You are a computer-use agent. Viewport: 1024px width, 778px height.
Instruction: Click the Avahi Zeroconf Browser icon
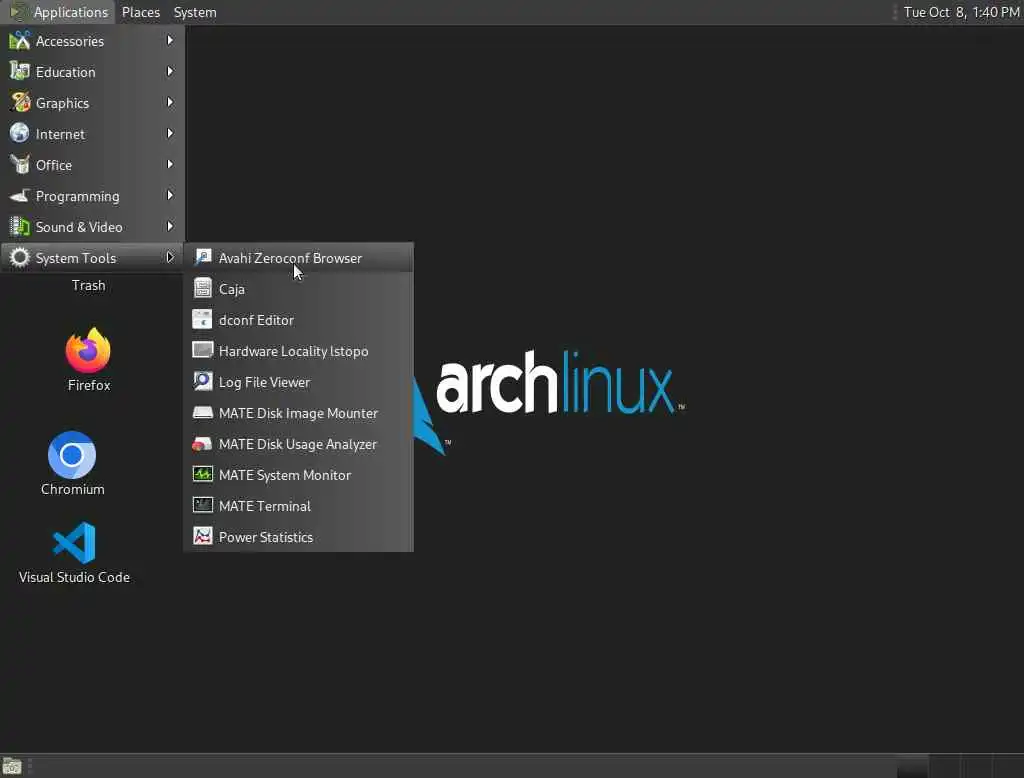tap(203, 257)
